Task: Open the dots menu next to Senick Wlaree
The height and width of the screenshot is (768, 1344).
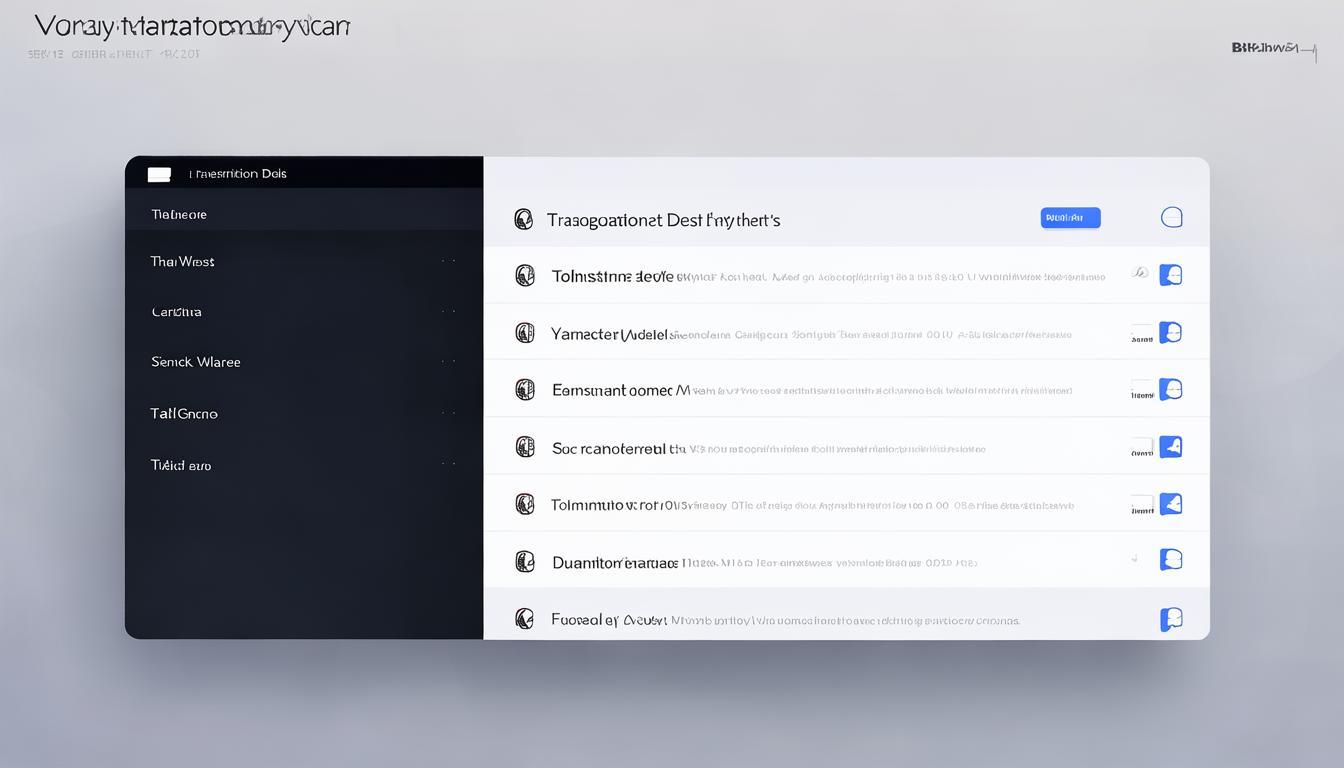Action: pyautogui.click(x=448, y=362)
